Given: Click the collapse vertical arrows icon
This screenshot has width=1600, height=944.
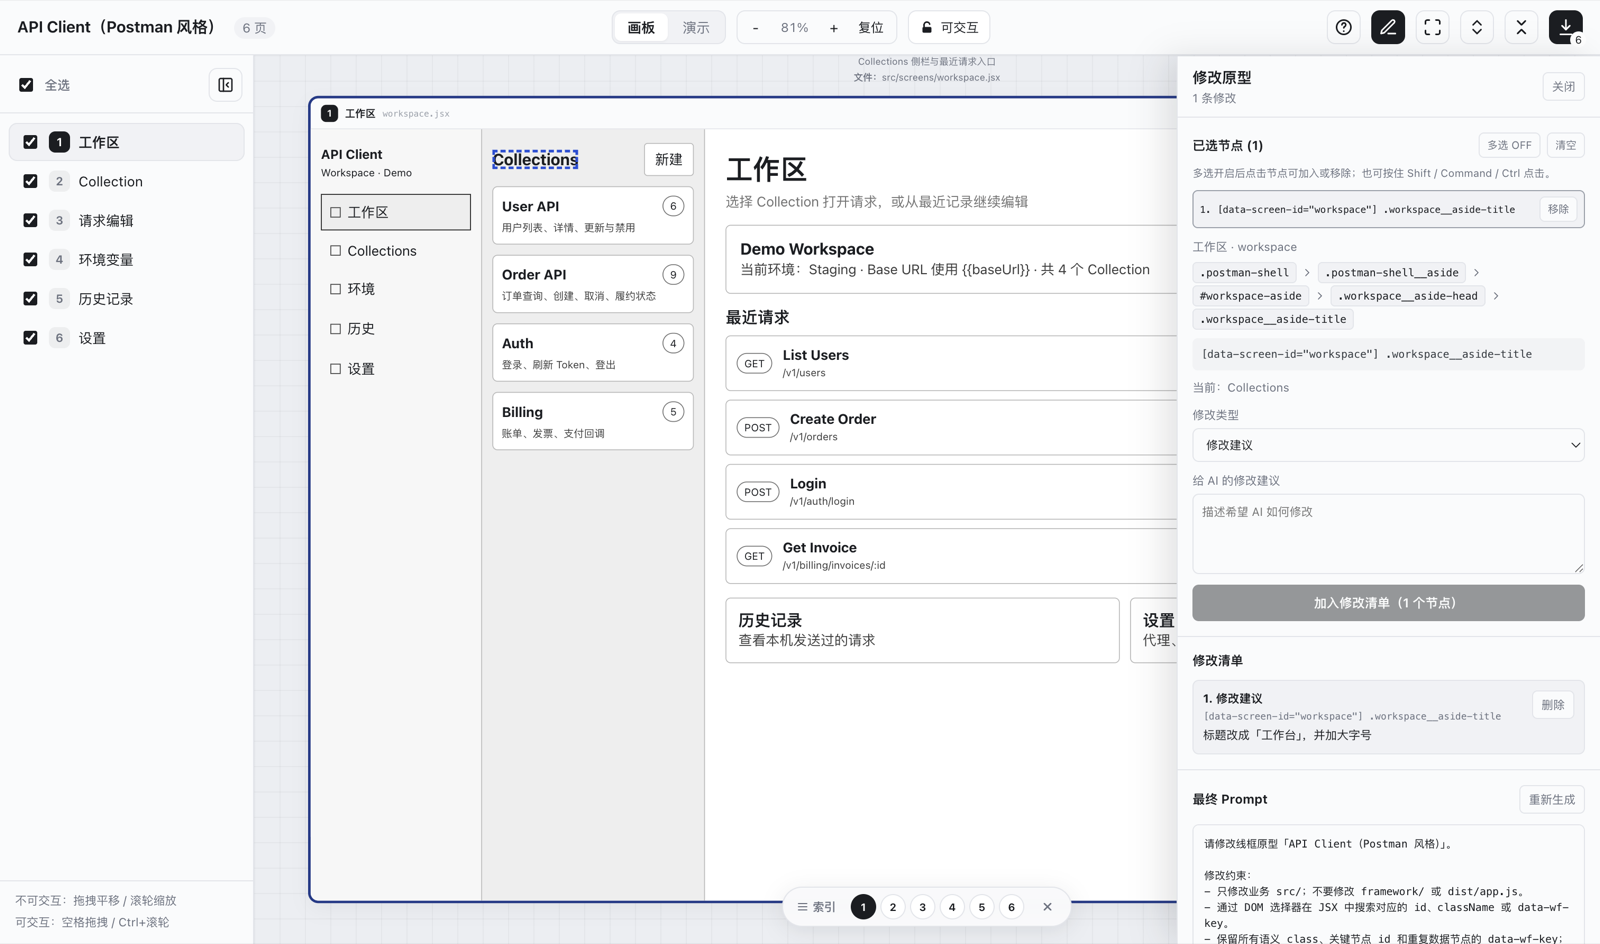Looking at the screenshot, I should click(1521, 28).
